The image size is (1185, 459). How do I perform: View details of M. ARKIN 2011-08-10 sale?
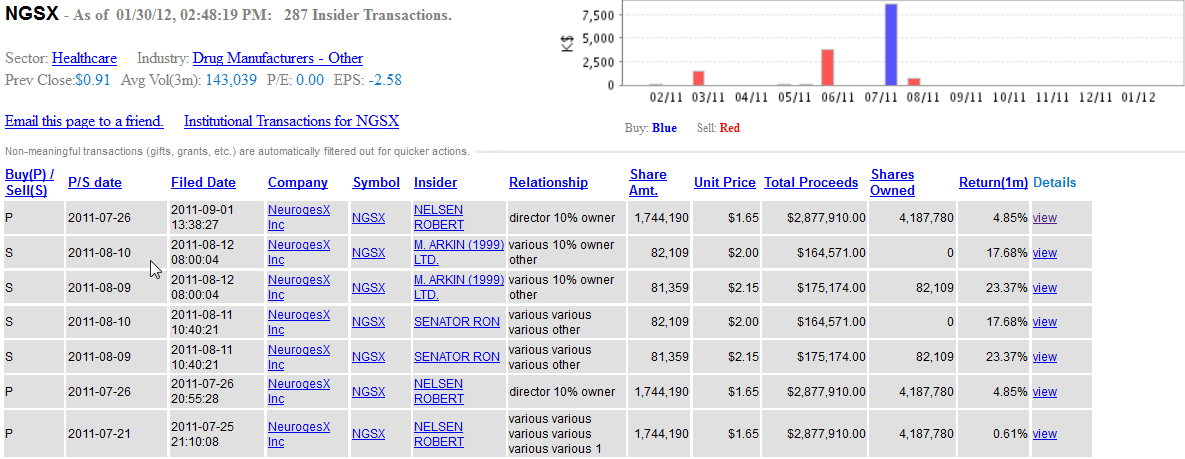pos(1044,253)
